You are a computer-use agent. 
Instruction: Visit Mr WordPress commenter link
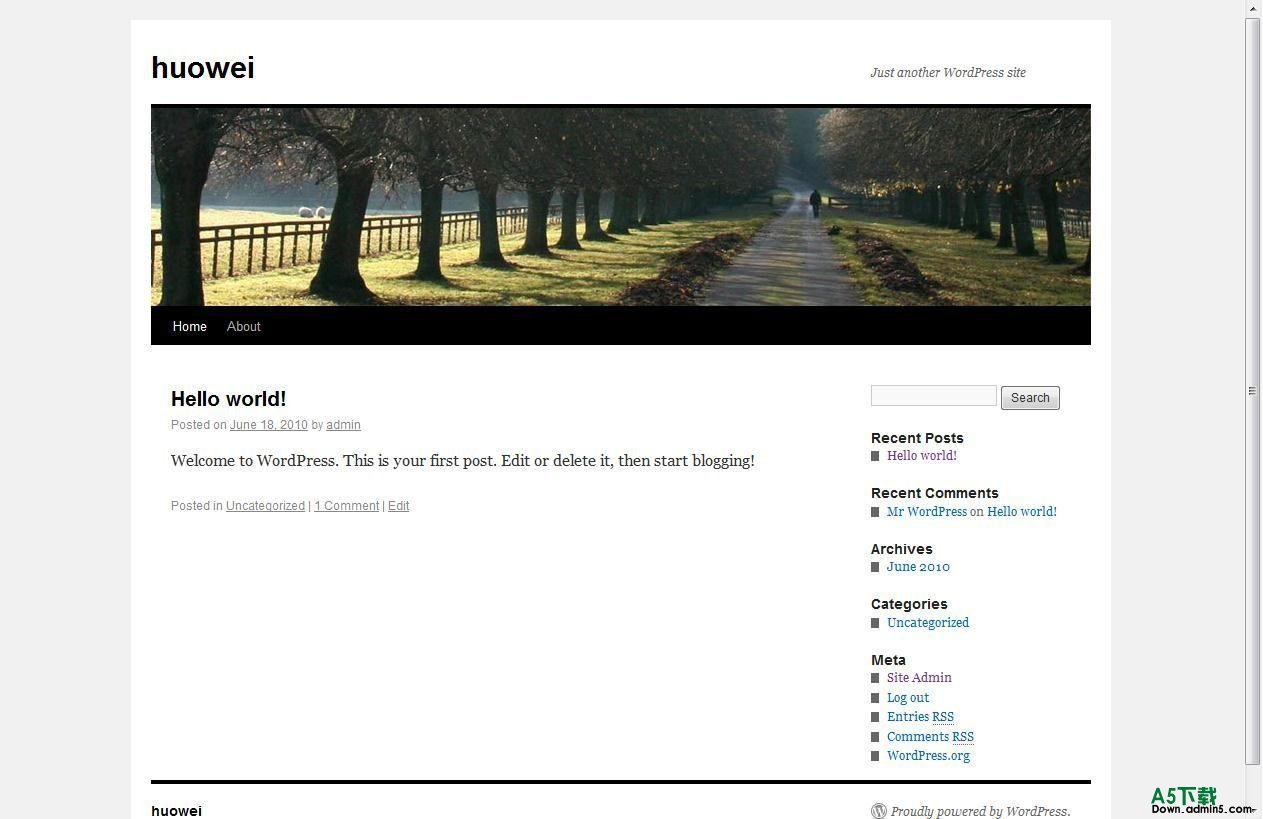point(926,511)
